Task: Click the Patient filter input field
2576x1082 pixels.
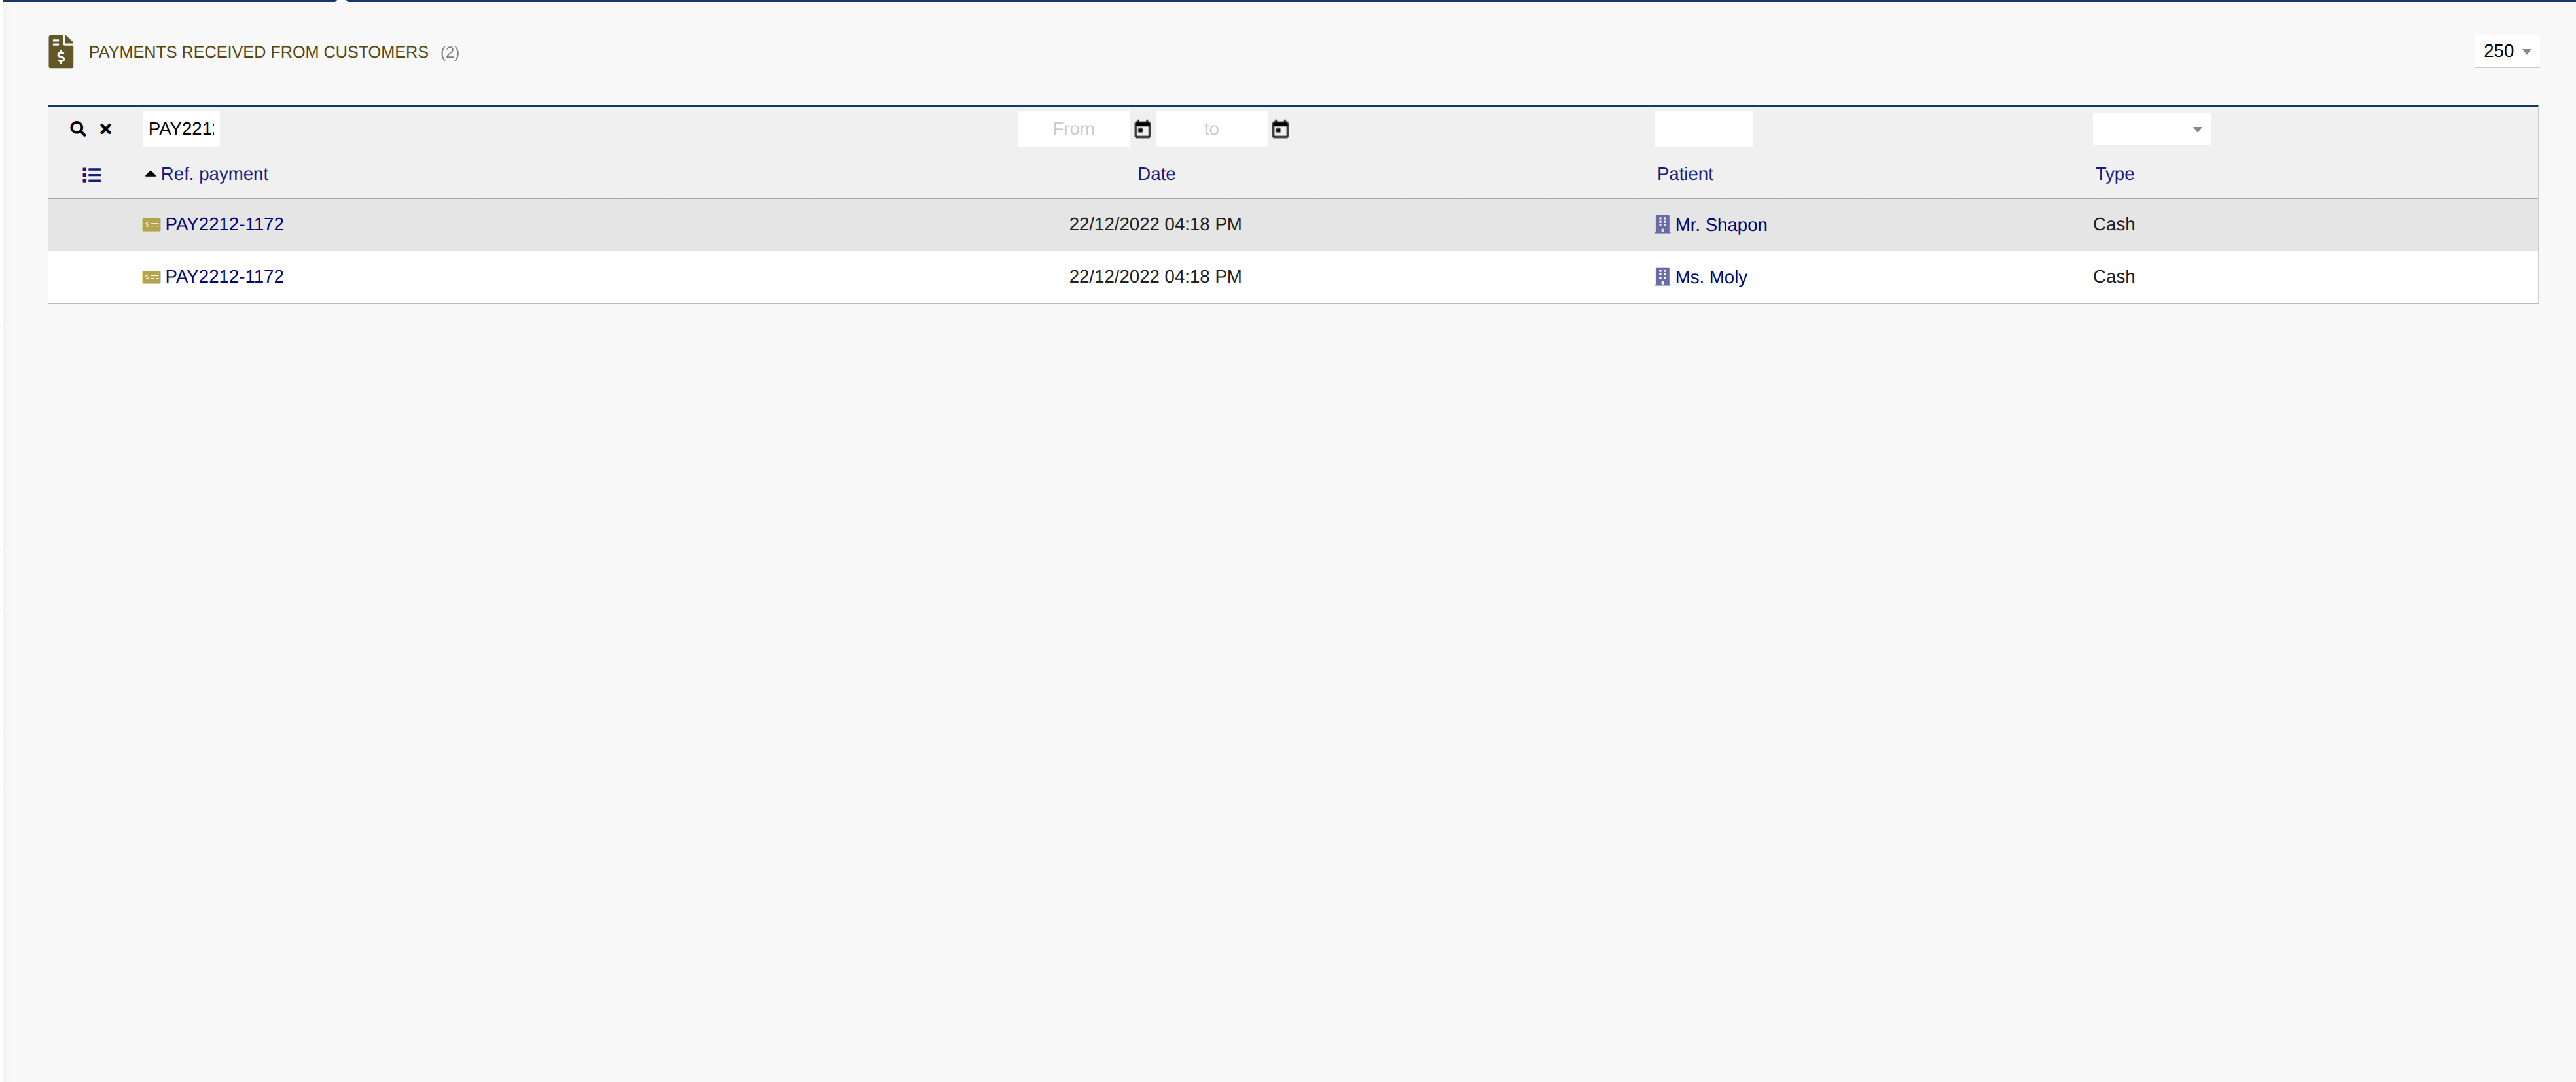Action: [x=1703, y=129]
